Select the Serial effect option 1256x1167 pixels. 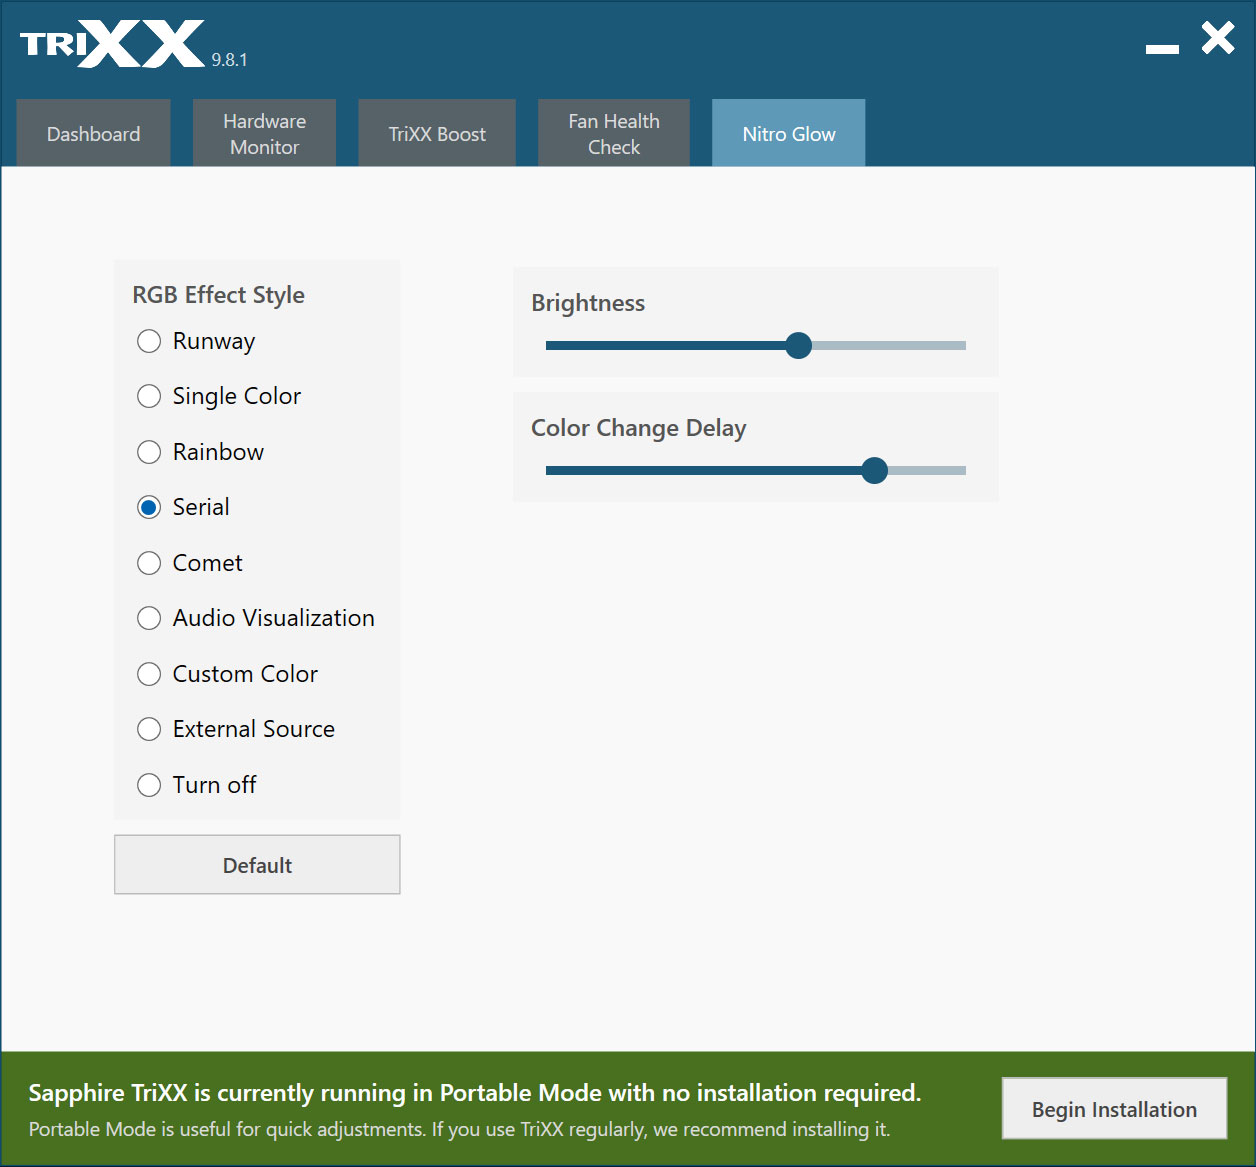(149, 508)
